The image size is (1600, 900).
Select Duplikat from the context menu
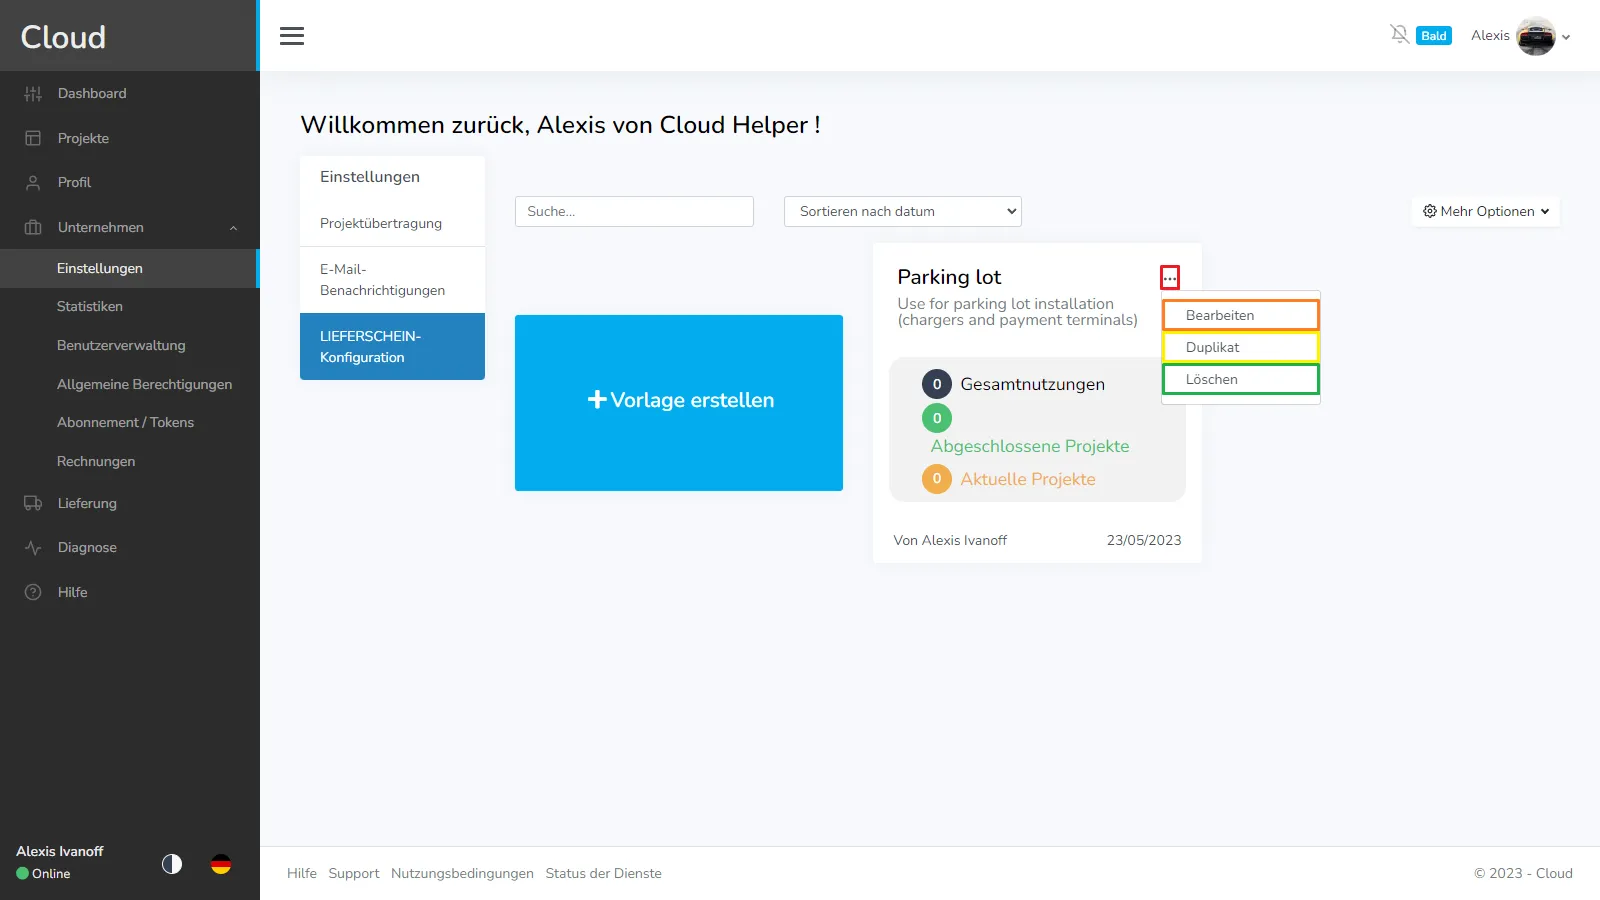pos(1241,347)
